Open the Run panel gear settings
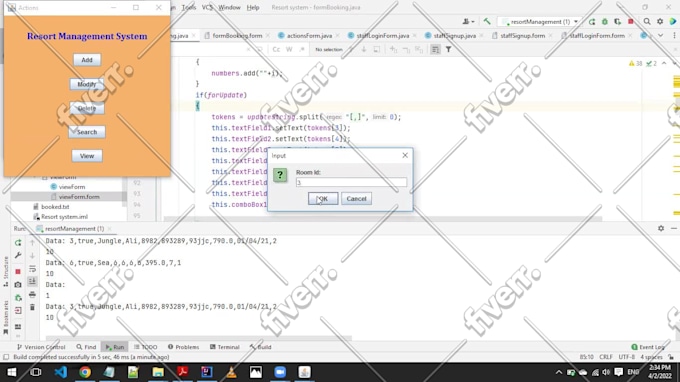680x382 pixels. 661,228
